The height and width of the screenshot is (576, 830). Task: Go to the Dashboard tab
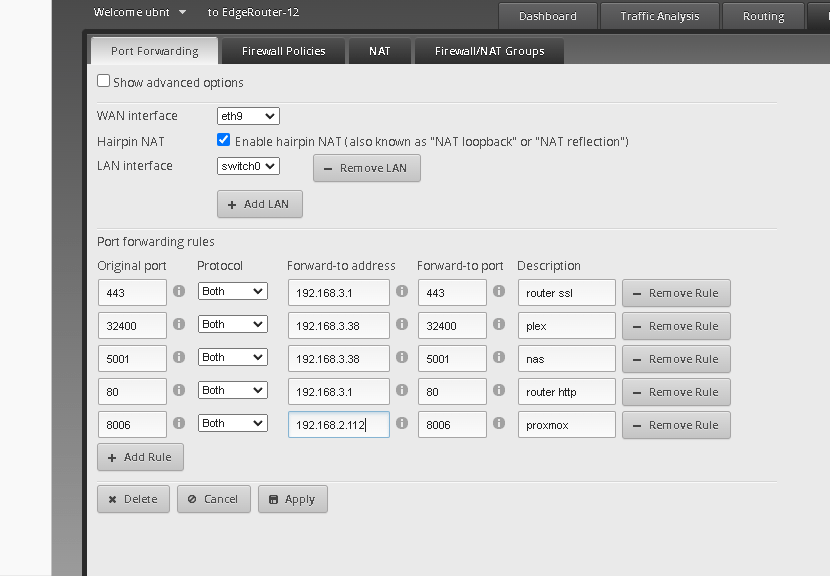[548, 16]
